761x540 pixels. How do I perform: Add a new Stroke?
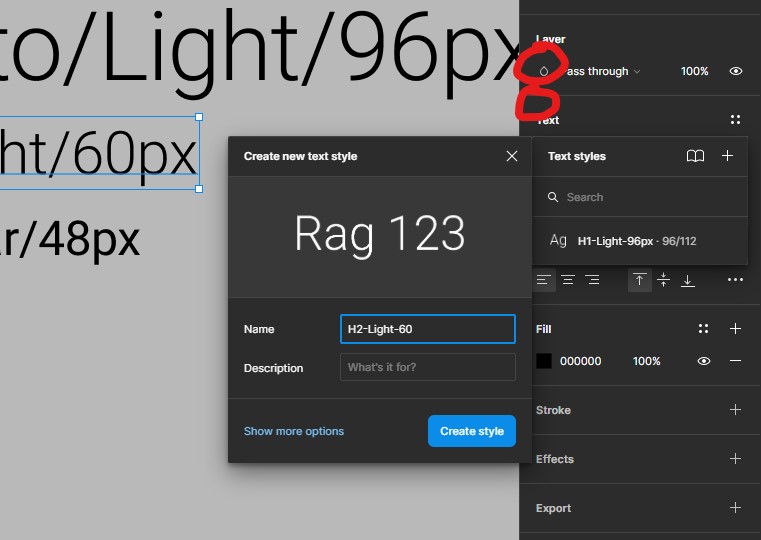[735, 410]
